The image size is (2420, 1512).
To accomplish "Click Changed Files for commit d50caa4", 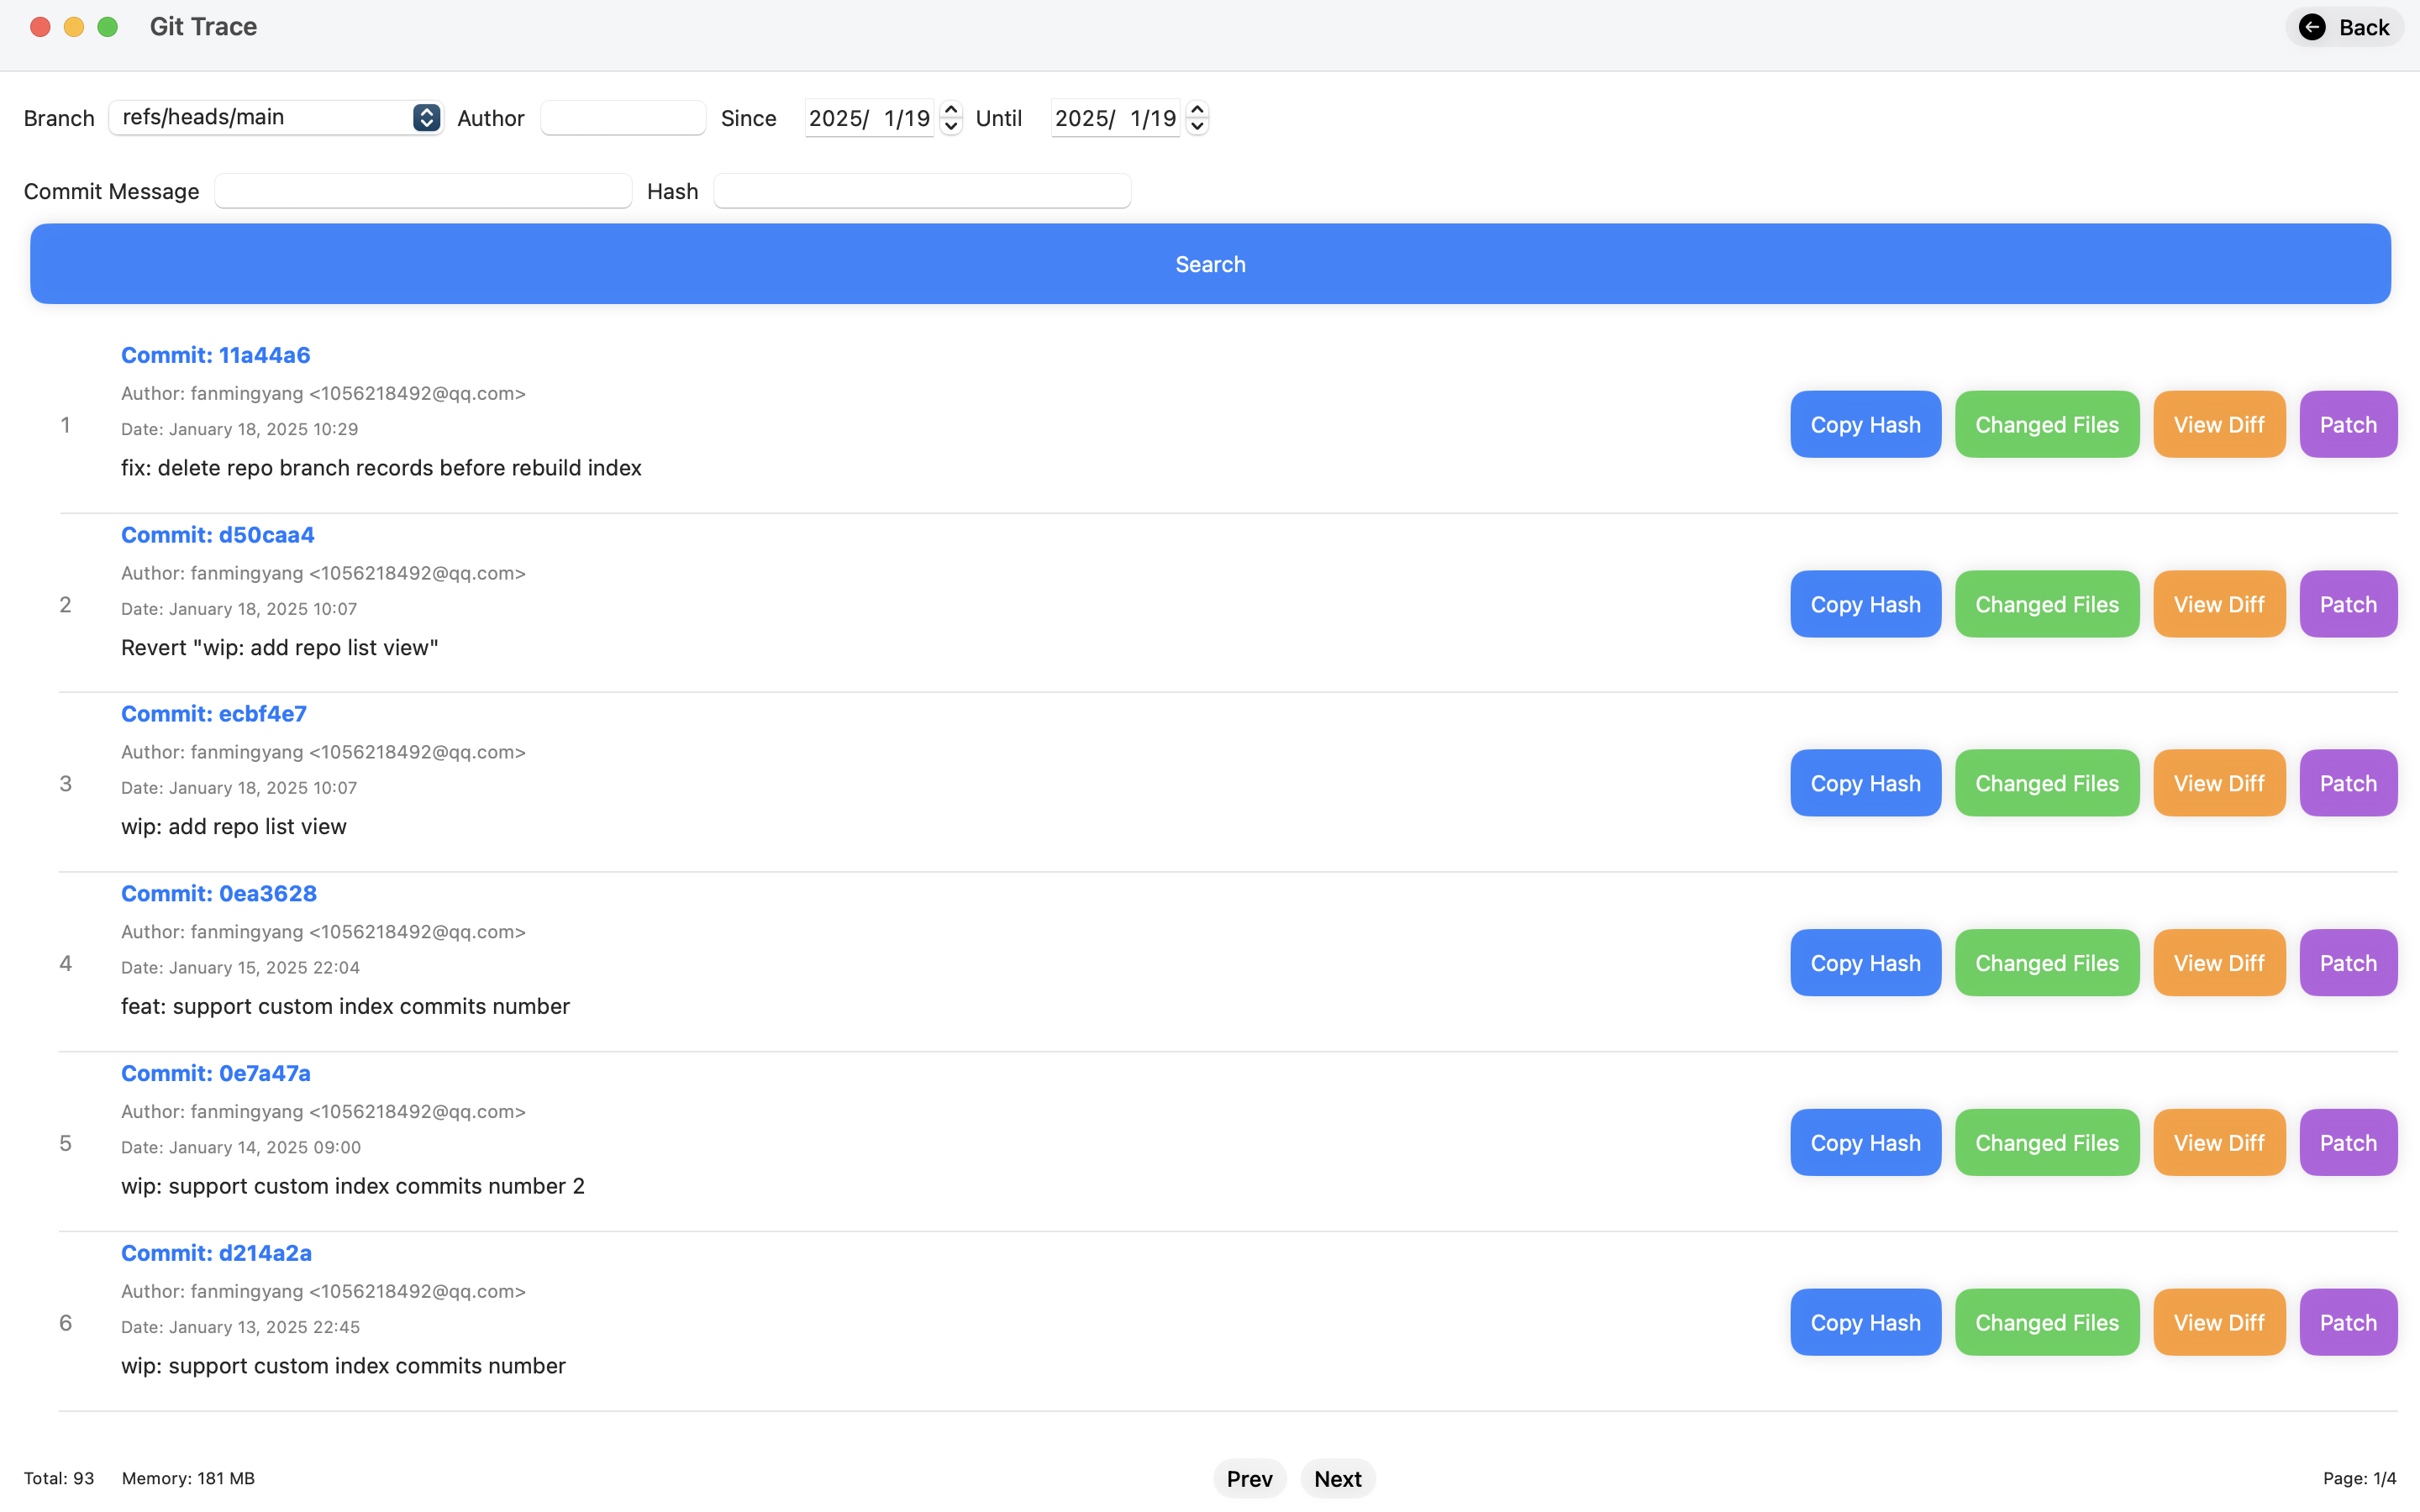I will click(2046, 603).
